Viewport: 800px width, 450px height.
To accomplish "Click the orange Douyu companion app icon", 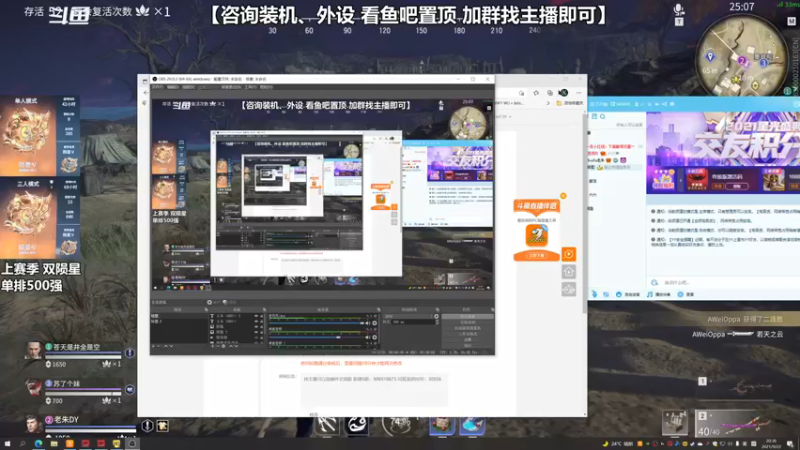I will coord(536,235).
